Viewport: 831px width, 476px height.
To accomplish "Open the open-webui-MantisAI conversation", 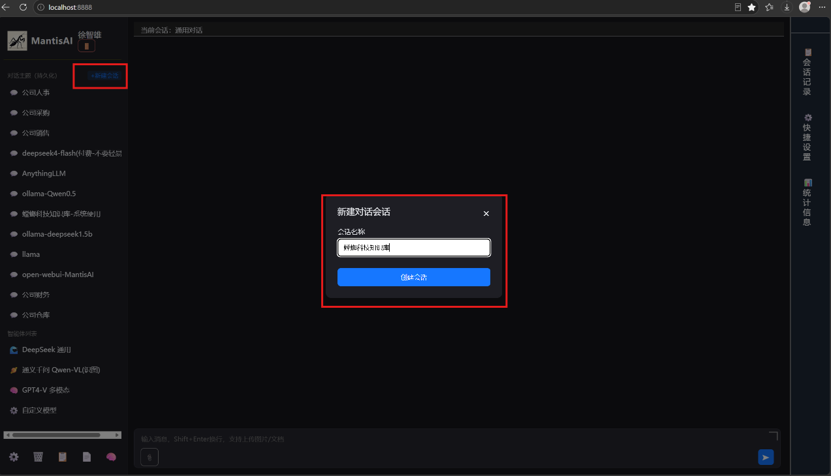I will 58,275.
